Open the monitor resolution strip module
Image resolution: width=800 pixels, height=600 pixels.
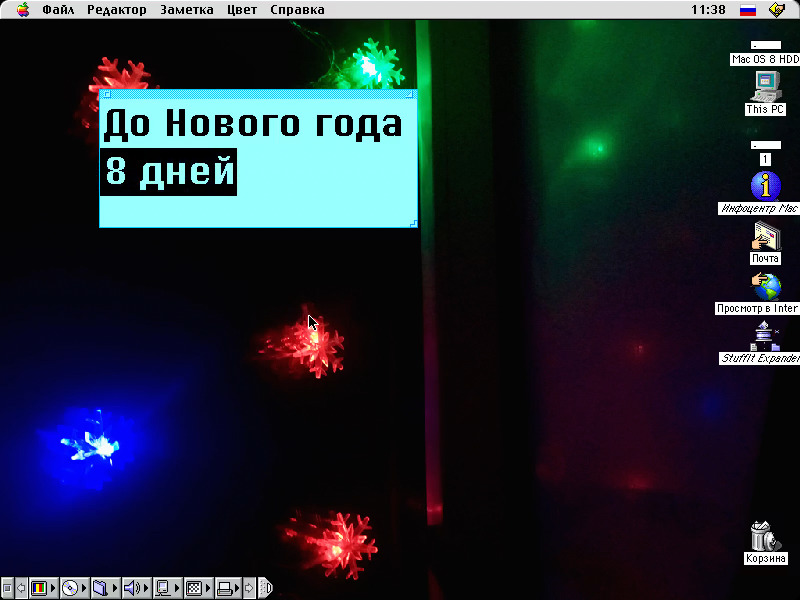pyautogui.click(x=193, y=589)
